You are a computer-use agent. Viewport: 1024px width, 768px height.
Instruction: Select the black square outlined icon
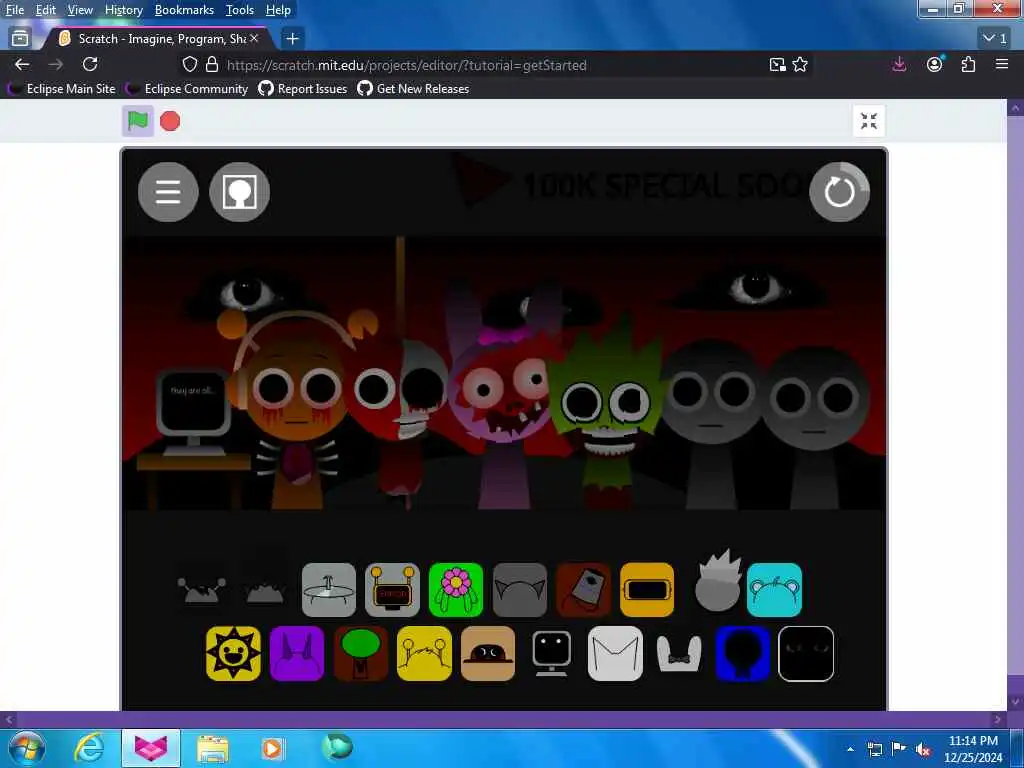[806, 653]
